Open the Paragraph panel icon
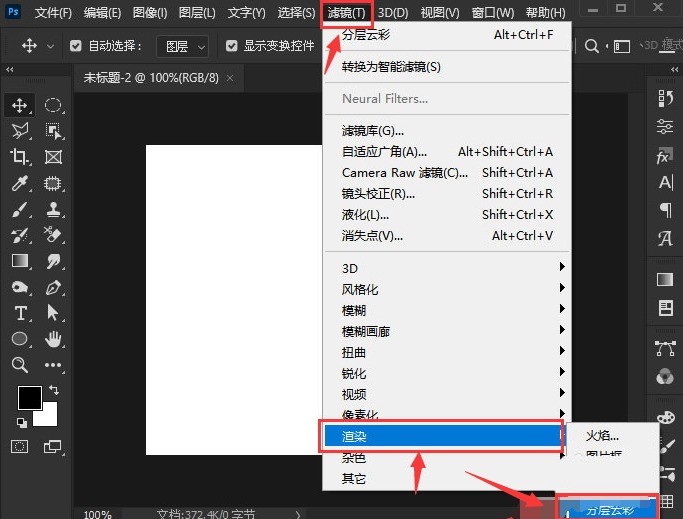The height and width of the screenshot is (519, 683). 665,210
